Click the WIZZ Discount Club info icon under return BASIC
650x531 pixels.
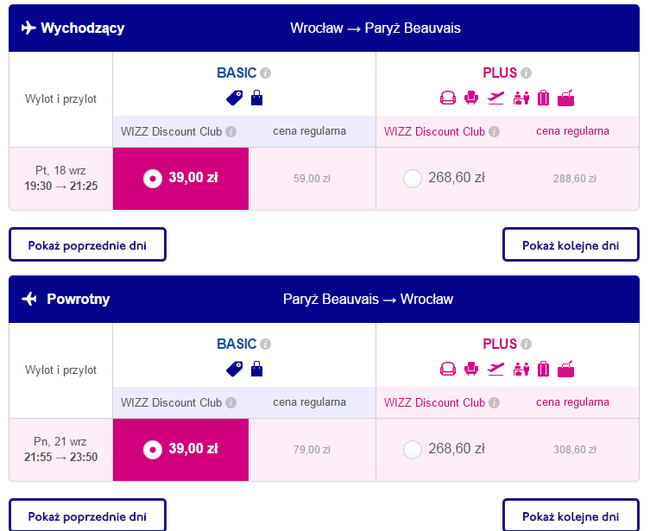[x=231, y=403]
